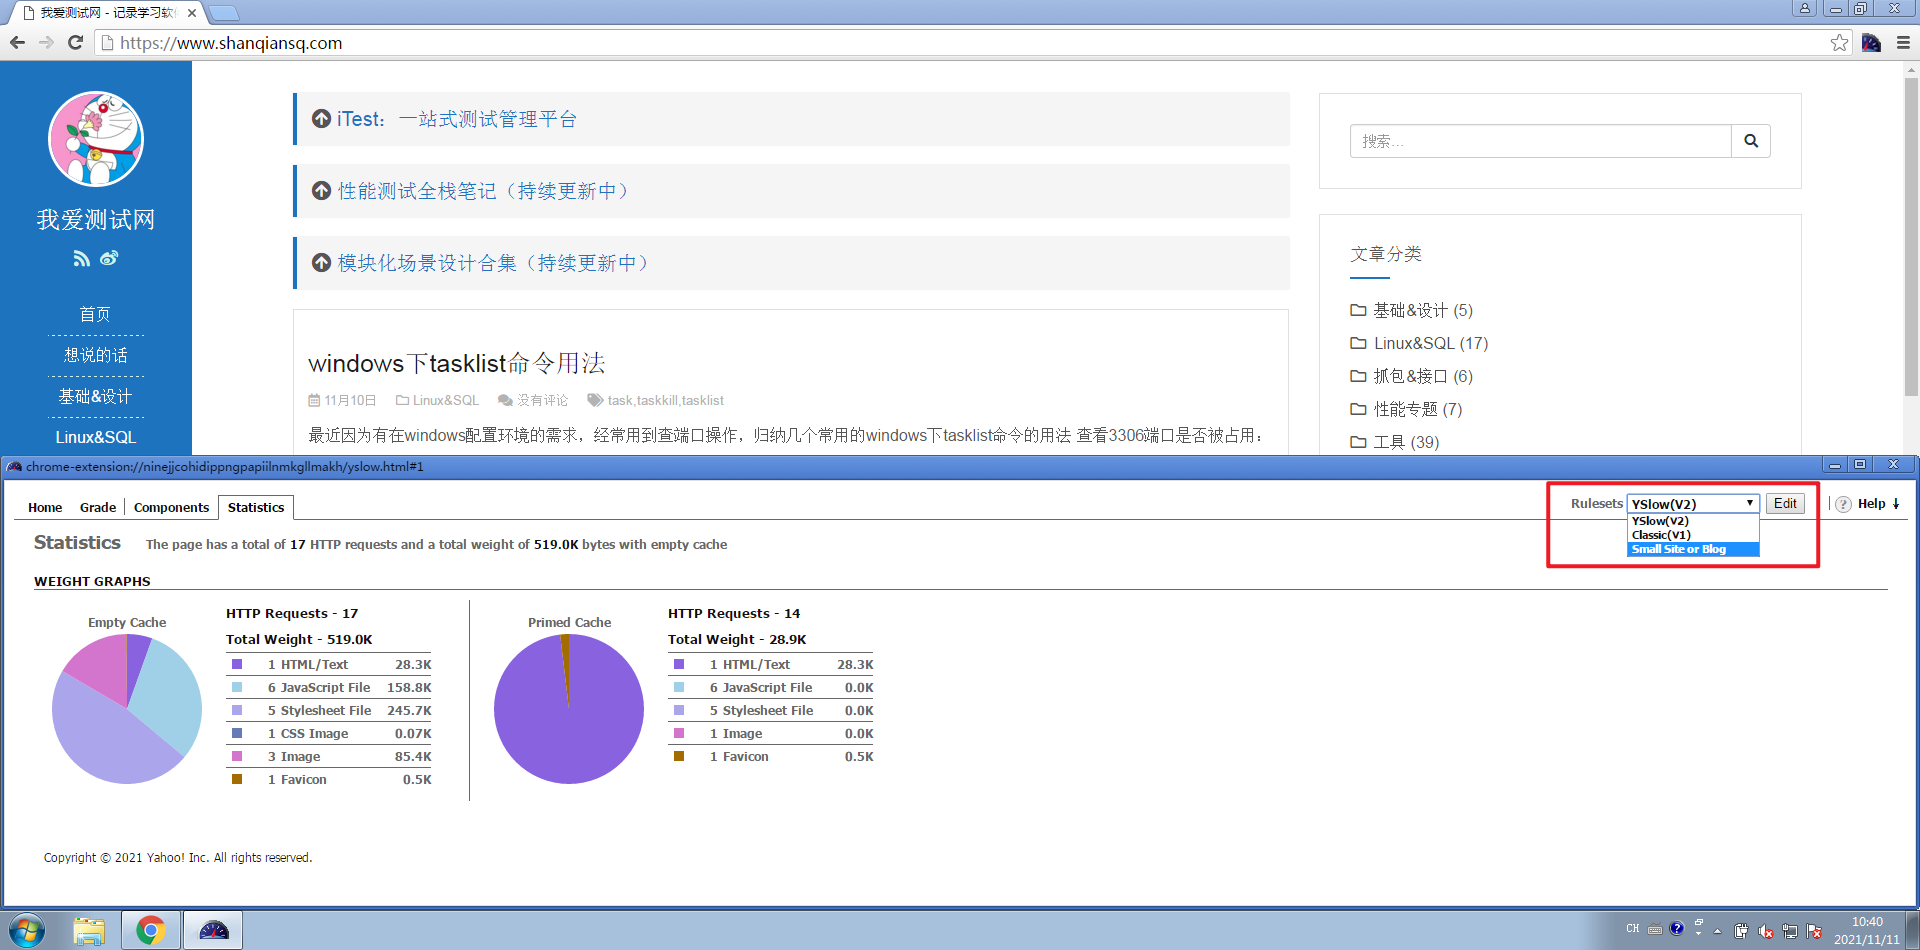Open File Explorer from the taskbar

[89, 930]
